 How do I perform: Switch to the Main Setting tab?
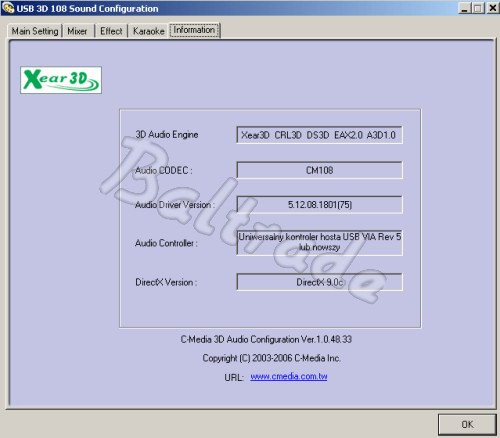(35, 31)
